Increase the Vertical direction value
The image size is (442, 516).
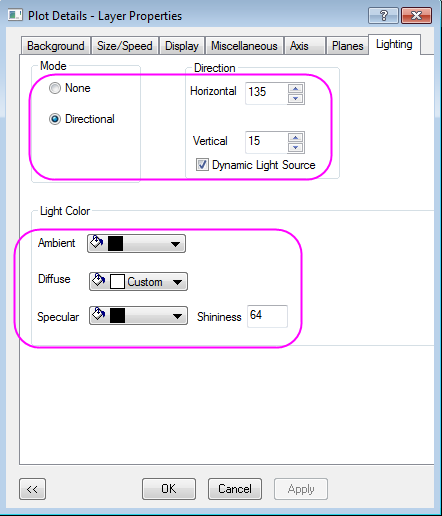[x=295, y=138]
